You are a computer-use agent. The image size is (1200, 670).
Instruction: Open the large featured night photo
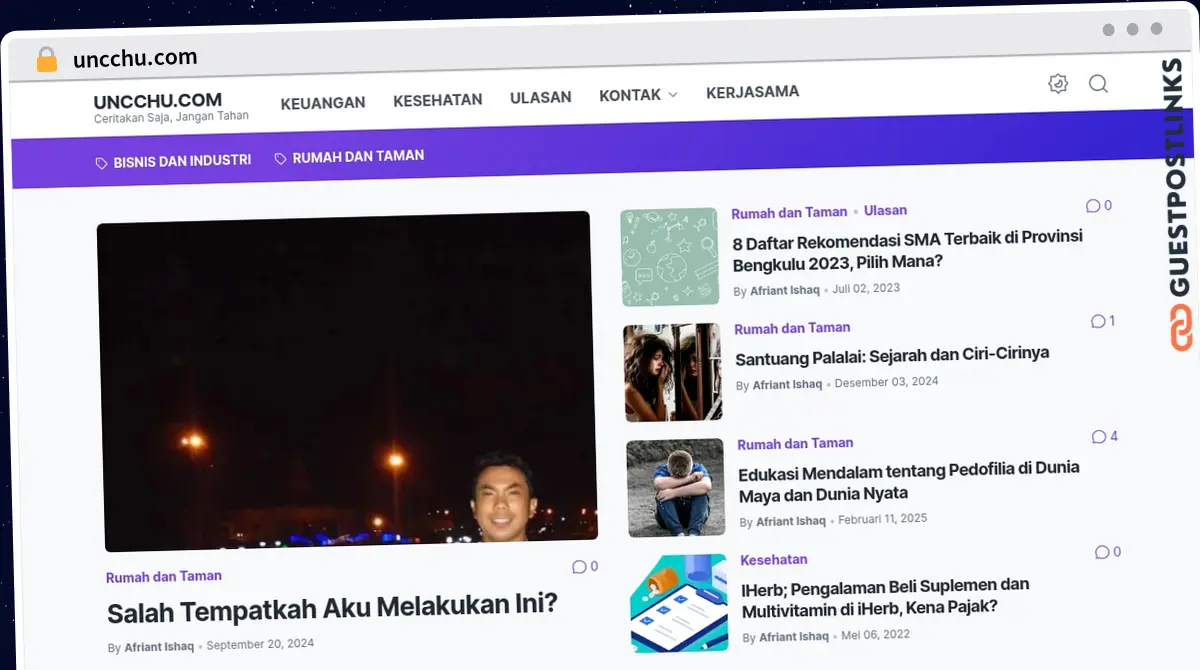(347, 381)
